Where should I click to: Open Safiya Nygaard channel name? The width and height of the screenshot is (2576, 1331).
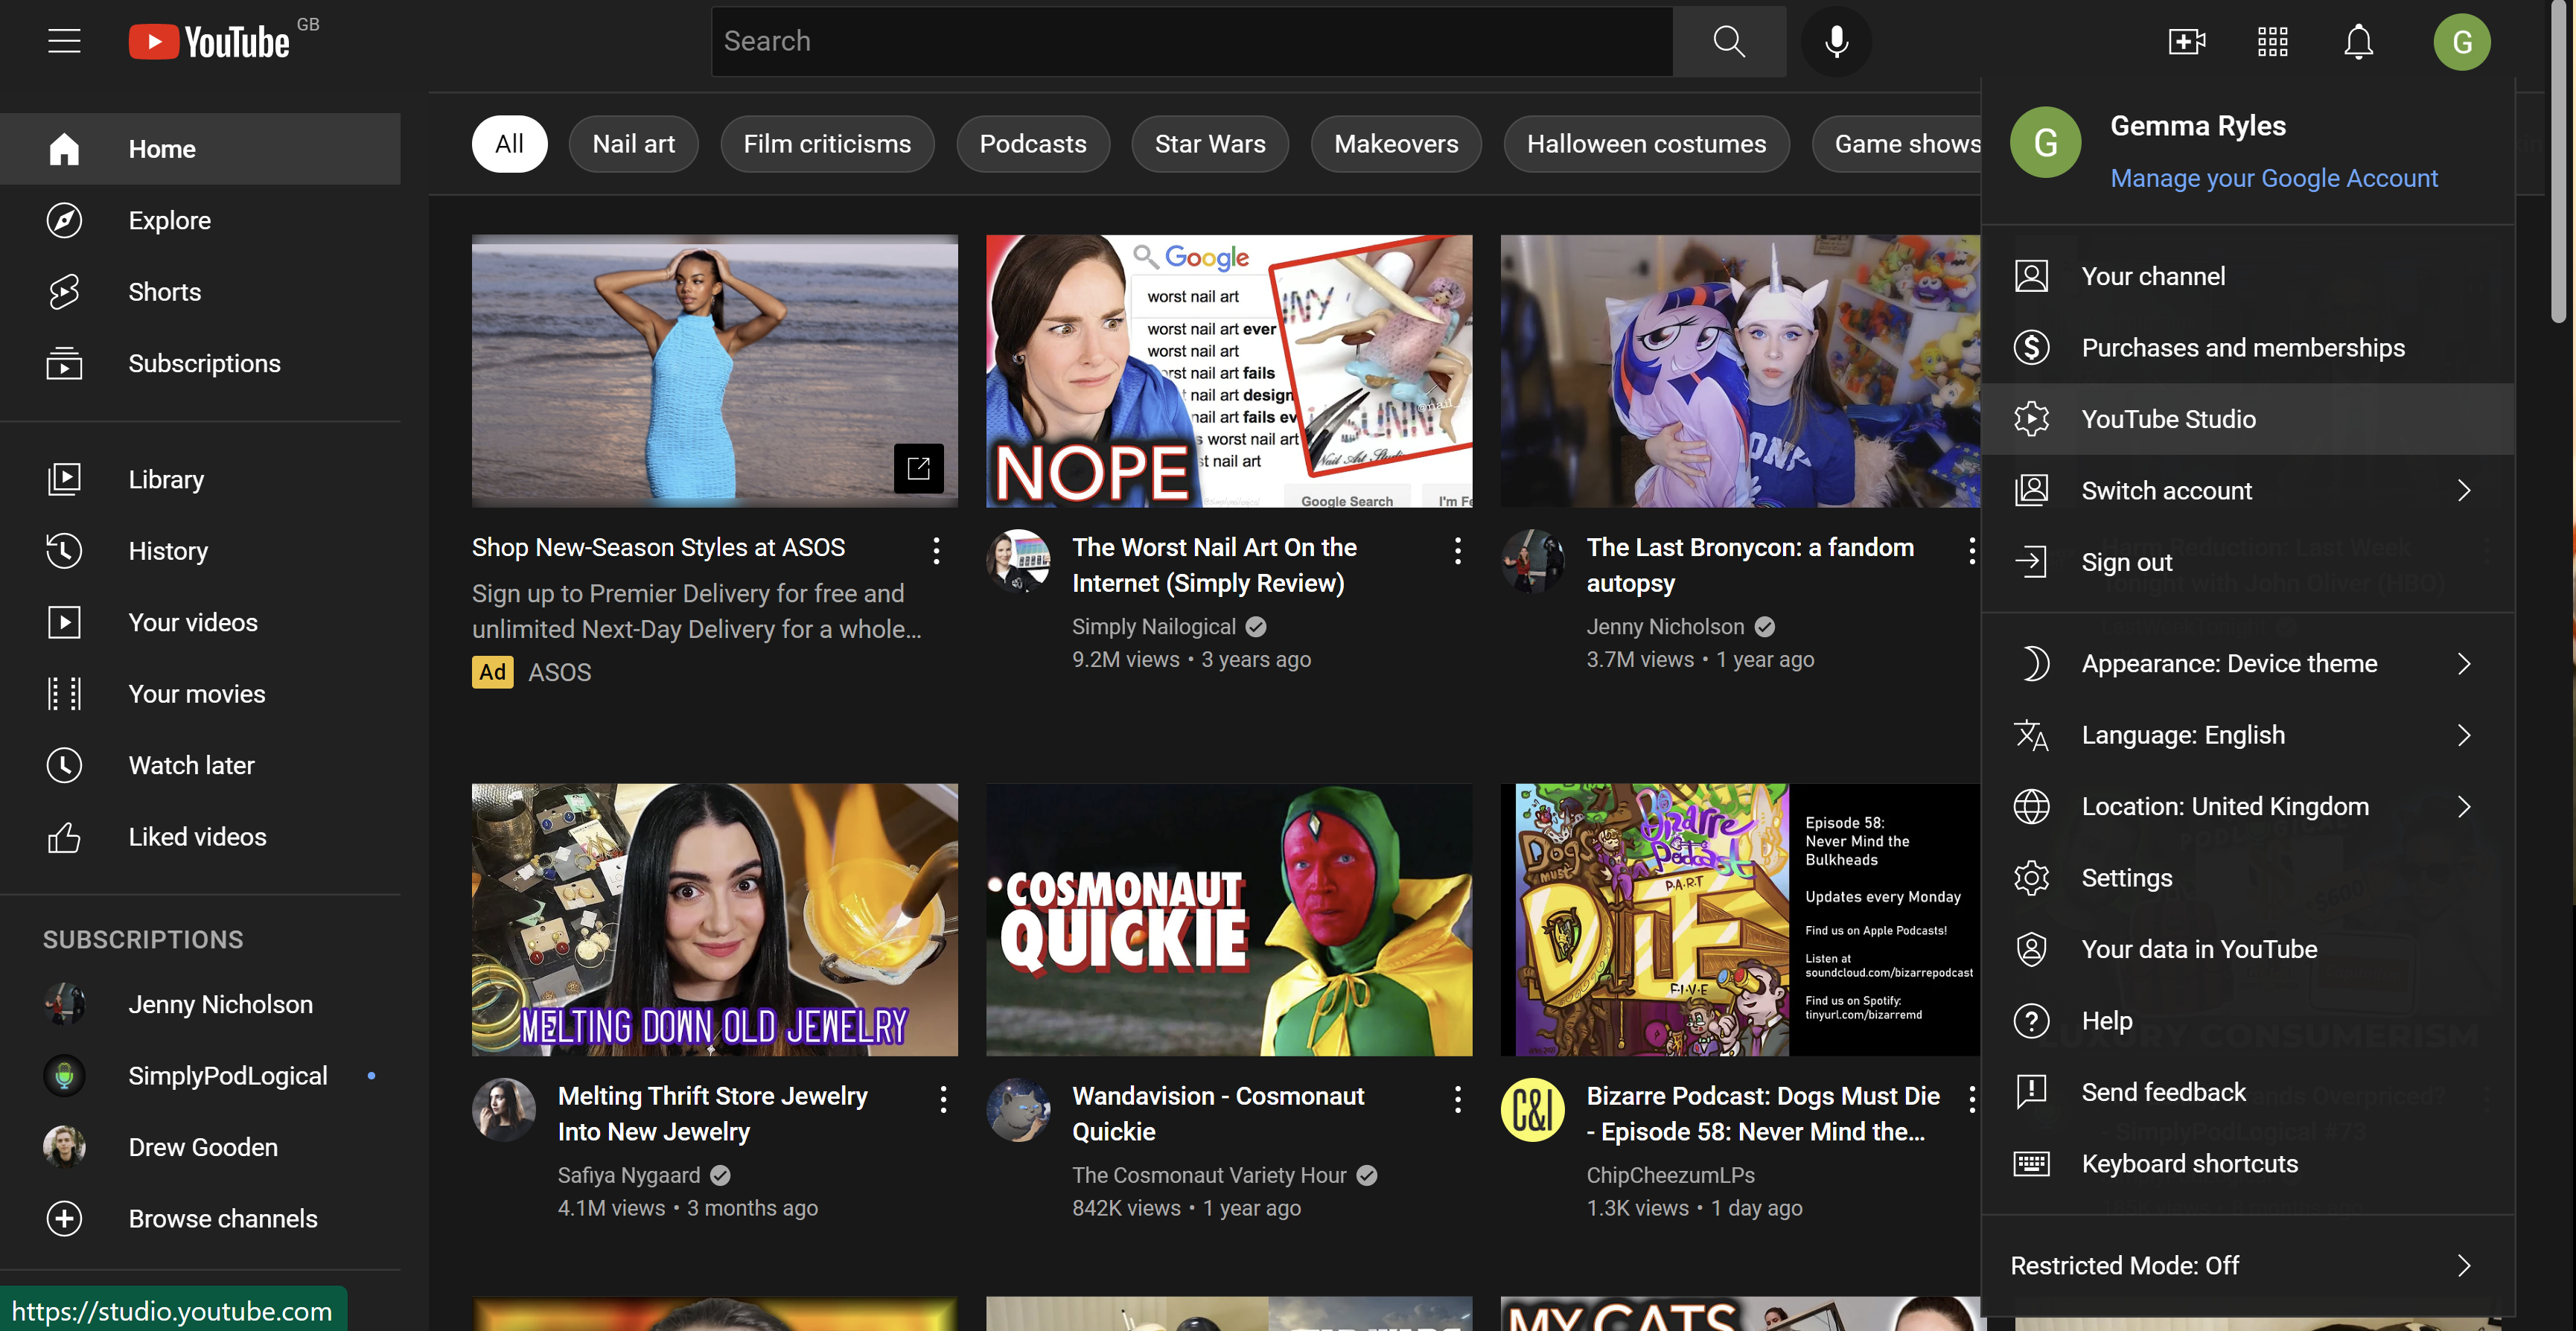[x=629, y=1175]
